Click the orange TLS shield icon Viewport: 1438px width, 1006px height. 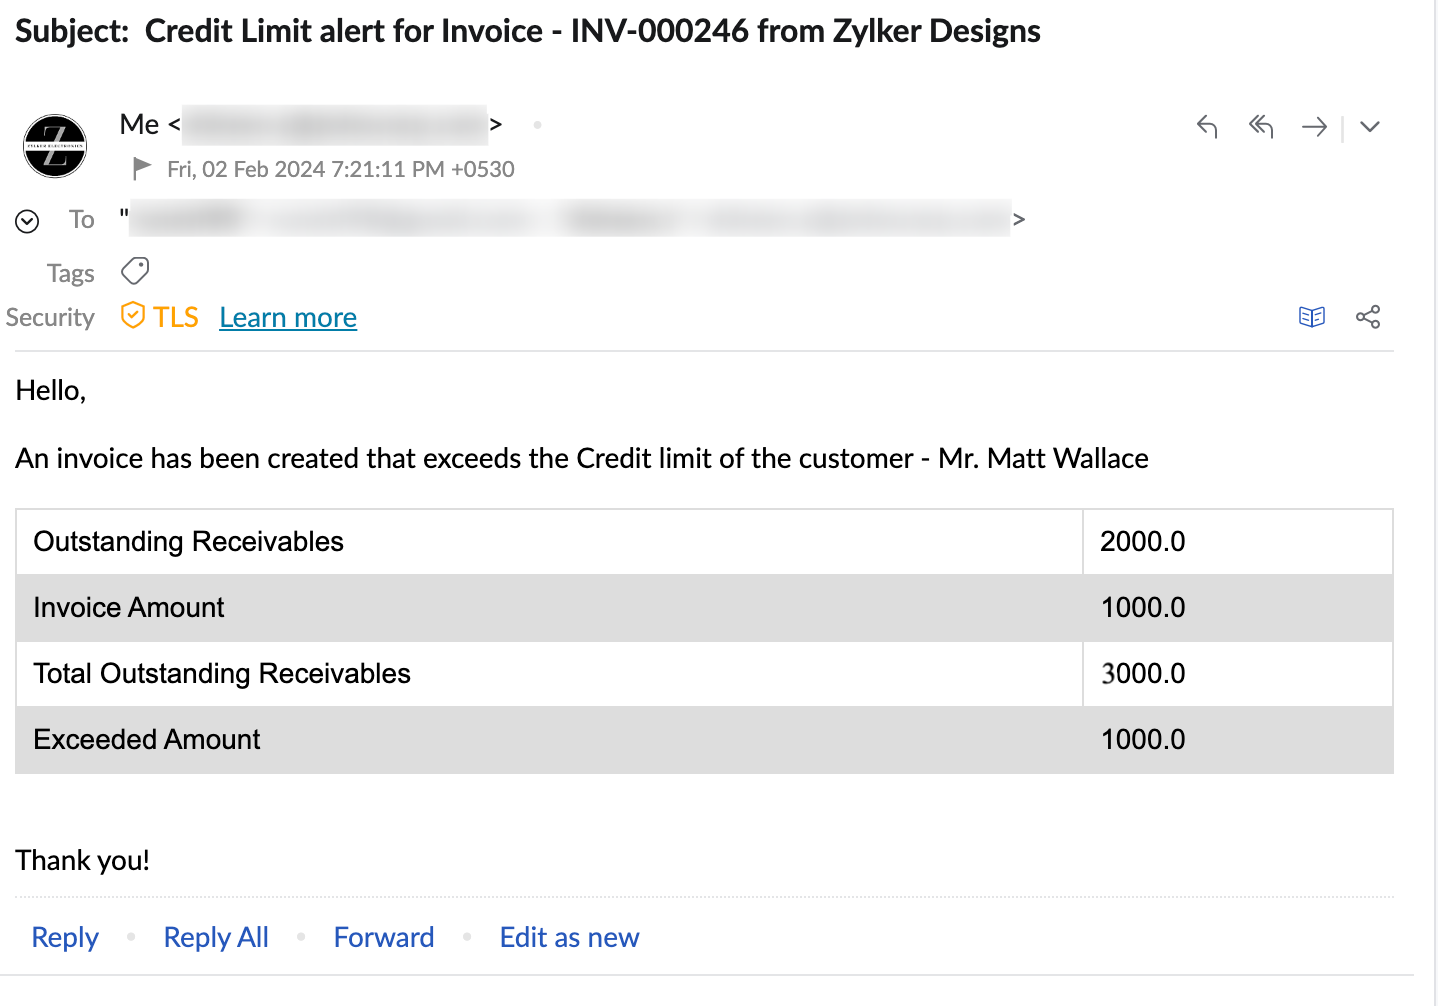coord(133,315)
